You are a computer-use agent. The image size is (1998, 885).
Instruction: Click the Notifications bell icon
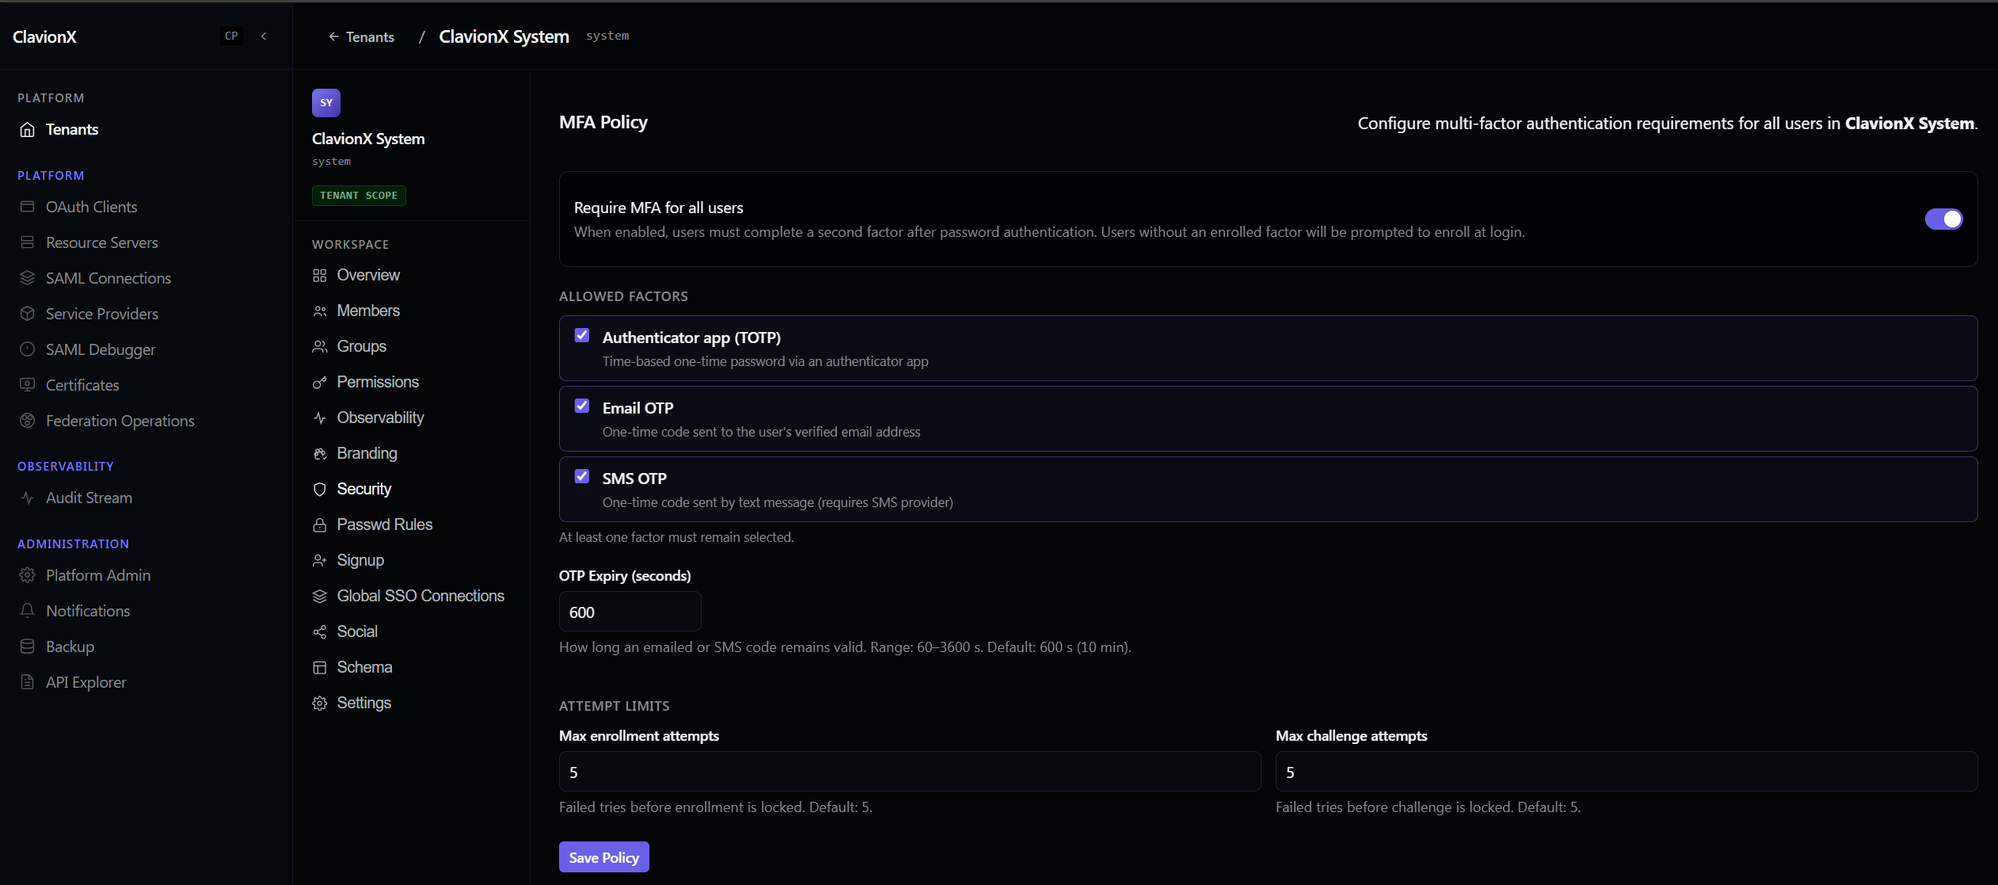pyautogui.click(x=27, y=611)
